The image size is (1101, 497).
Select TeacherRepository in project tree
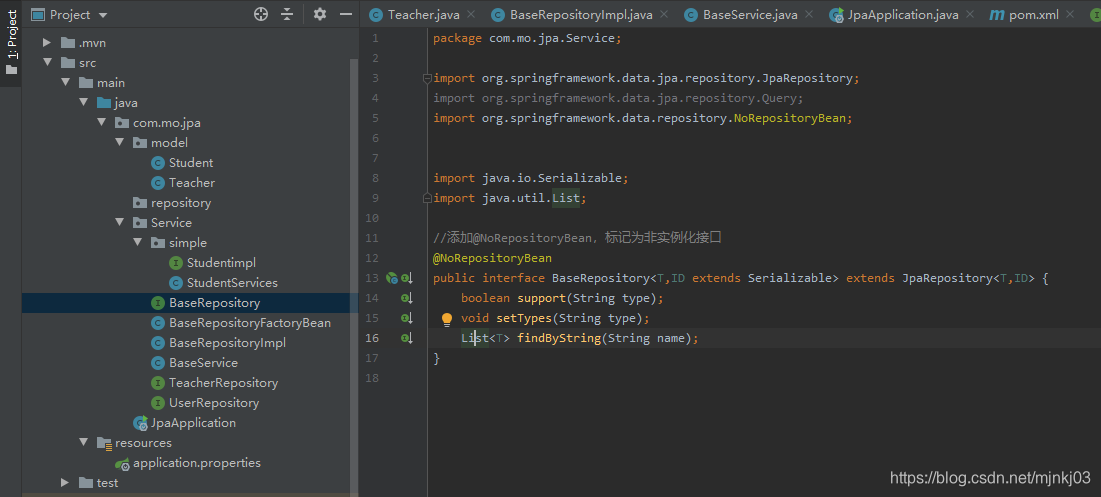[223, 383]
